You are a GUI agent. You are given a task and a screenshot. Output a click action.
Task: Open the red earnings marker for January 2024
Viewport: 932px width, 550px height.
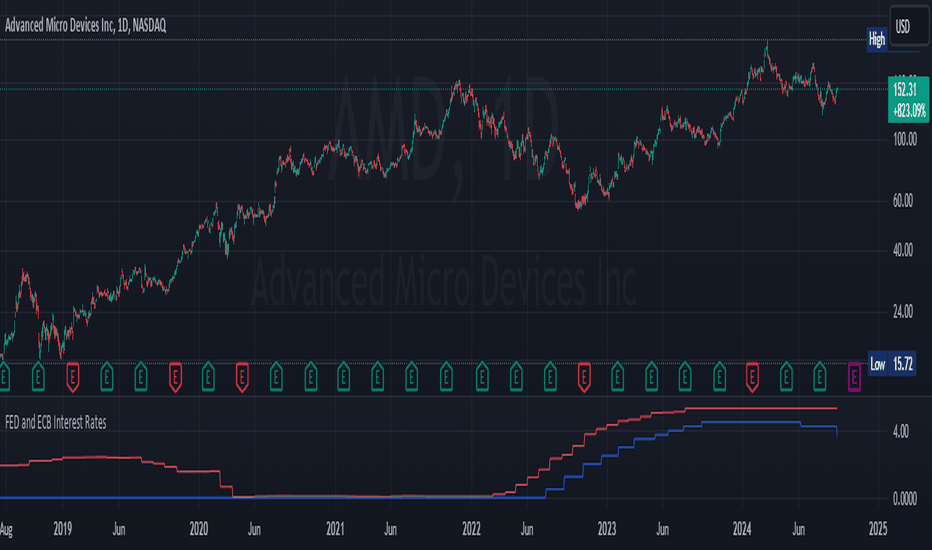coord(752,376)
